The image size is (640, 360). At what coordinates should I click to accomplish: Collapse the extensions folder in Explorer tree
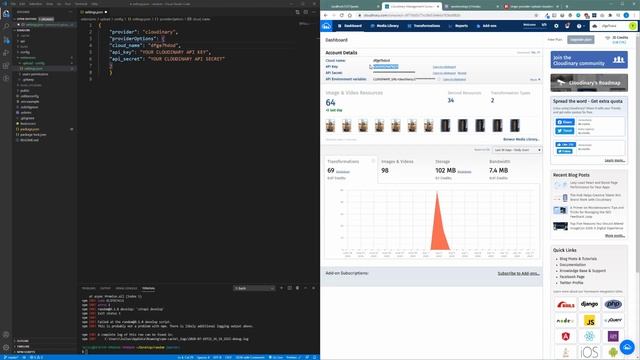tap(28, 58)
